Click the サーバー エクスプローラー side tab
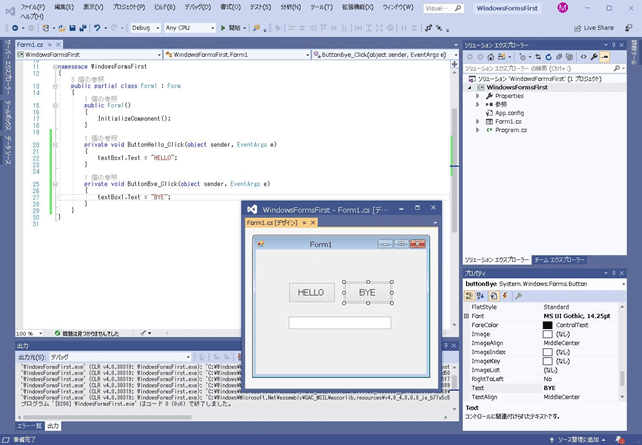This screenshot has width=642, height=445. click(7, 67)
